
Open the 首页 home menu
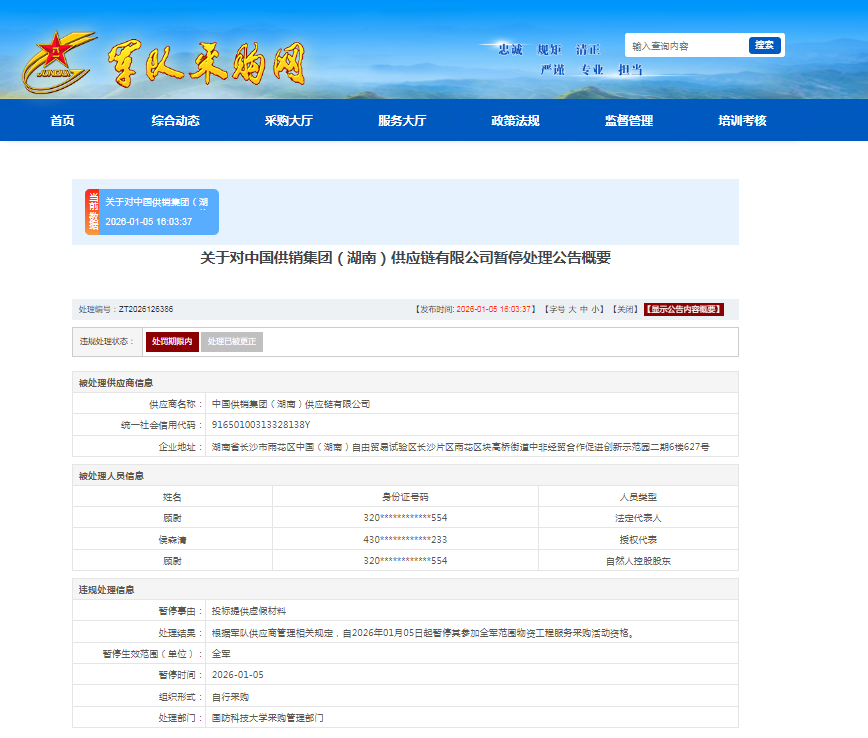[62, 121]
